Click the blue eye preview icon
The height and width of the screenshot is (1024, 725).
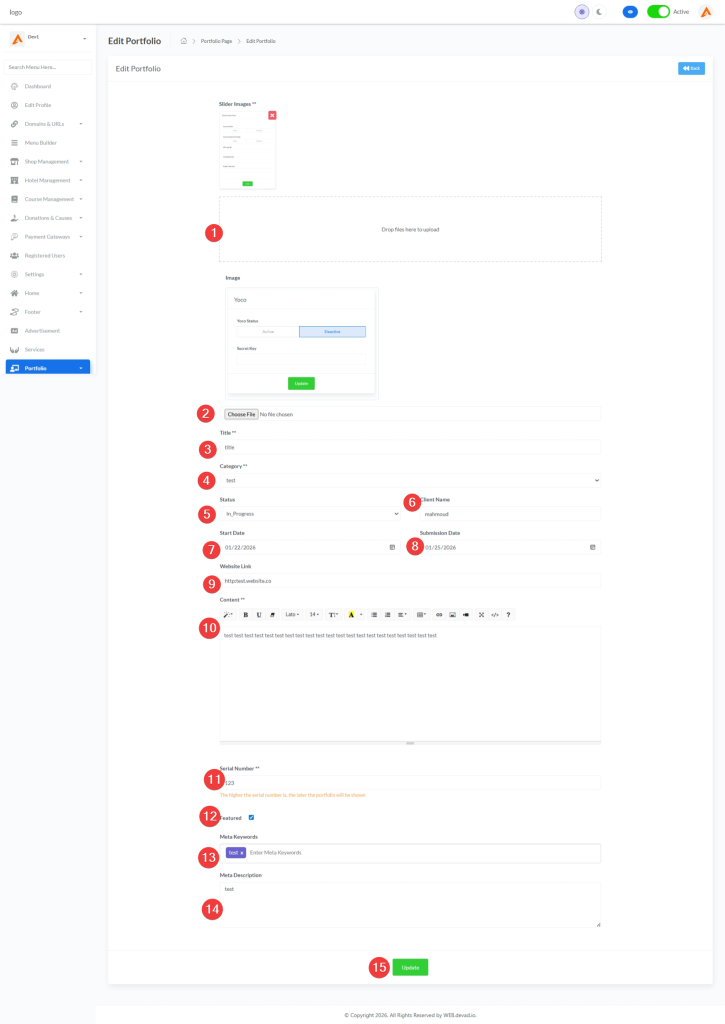click(630, 12)
